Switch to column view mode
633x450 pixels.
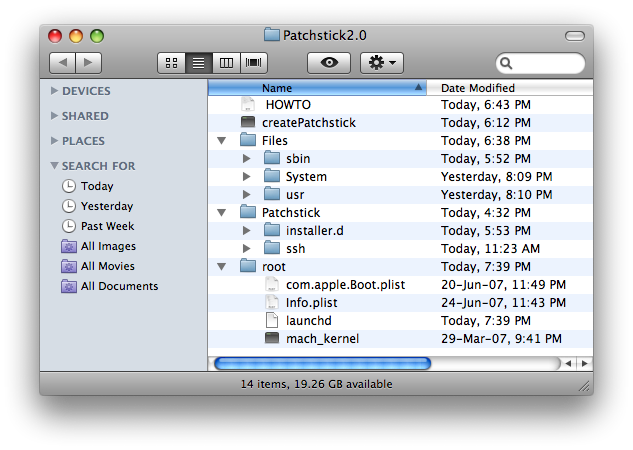pyautogui.click(x=226, y=63)
